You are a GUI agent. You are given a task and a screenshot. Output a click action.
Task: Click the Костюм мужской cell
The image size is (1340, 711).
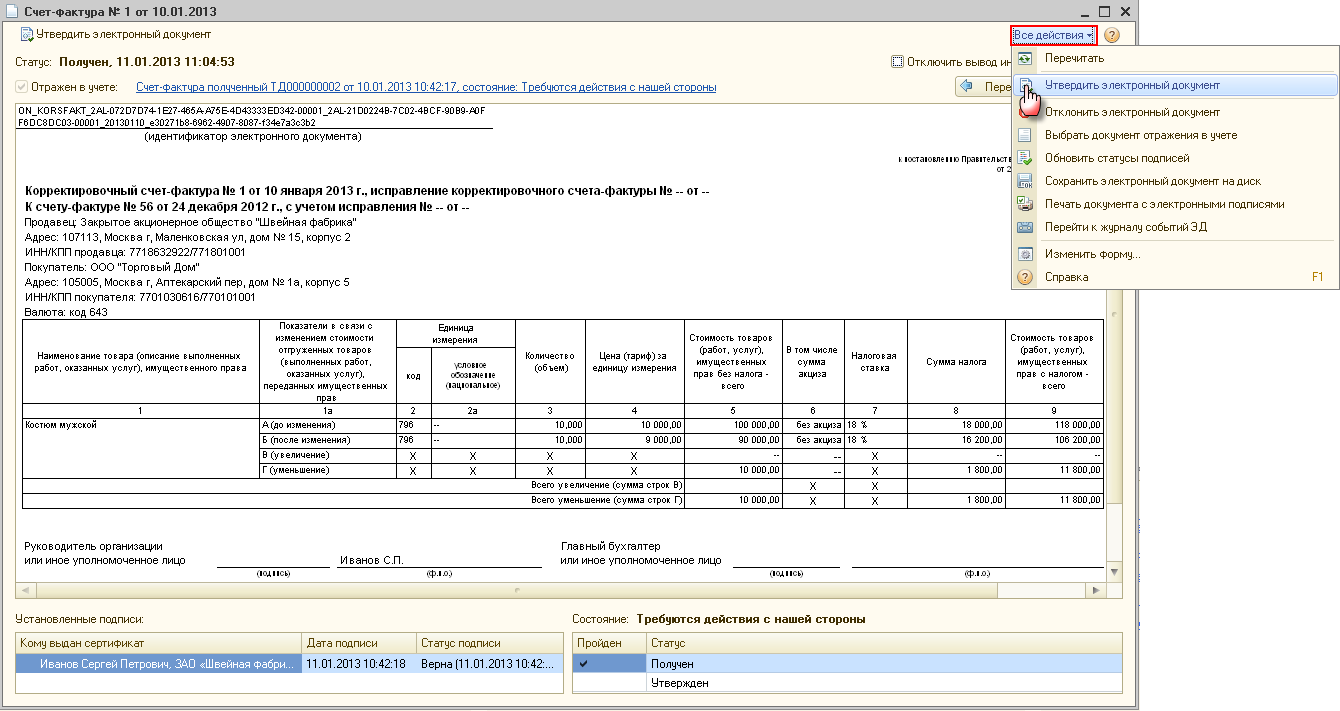tap(140, 448)
